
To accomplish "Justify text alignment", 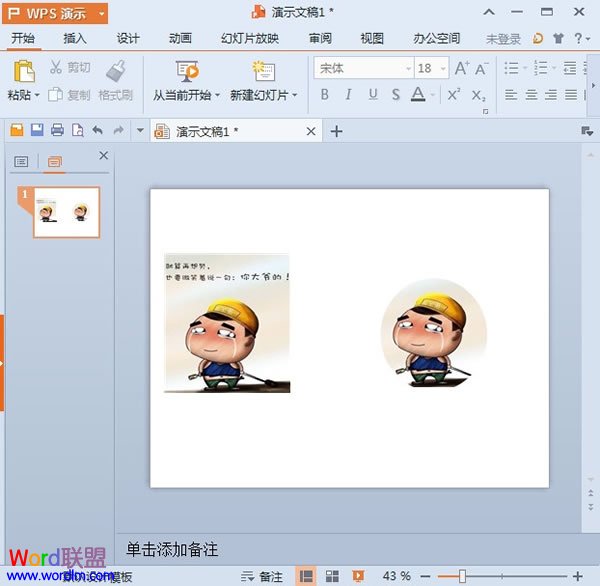I will (x=571, y=95).
